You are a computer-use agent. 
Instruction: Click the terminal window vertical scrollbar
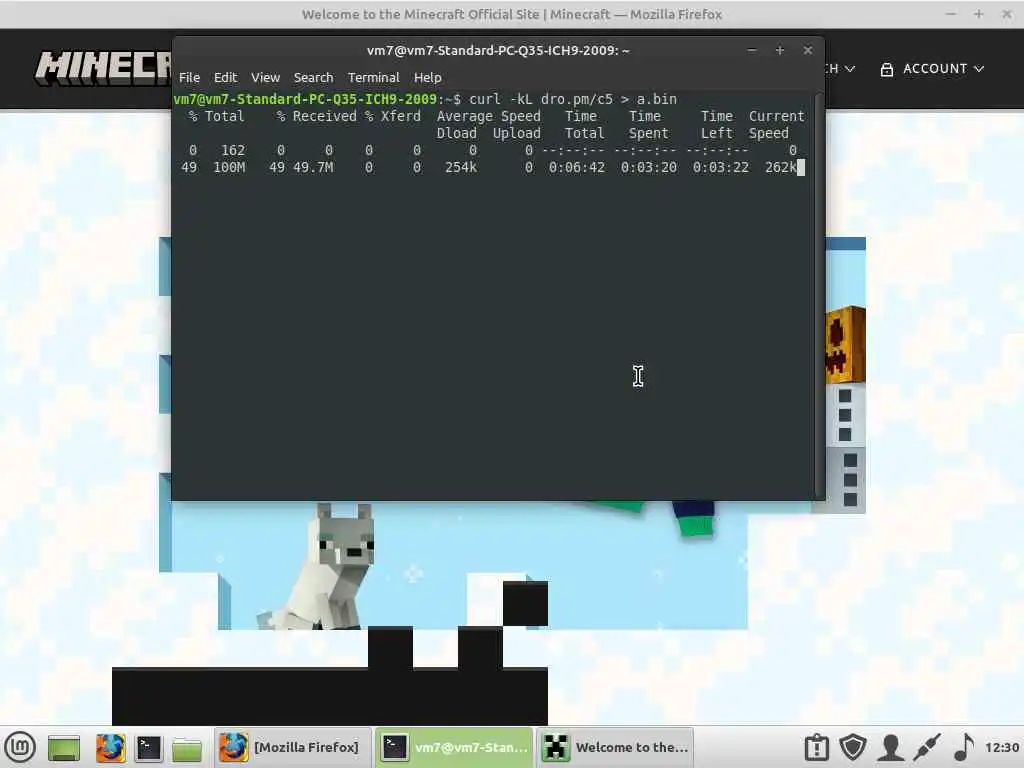819,295
